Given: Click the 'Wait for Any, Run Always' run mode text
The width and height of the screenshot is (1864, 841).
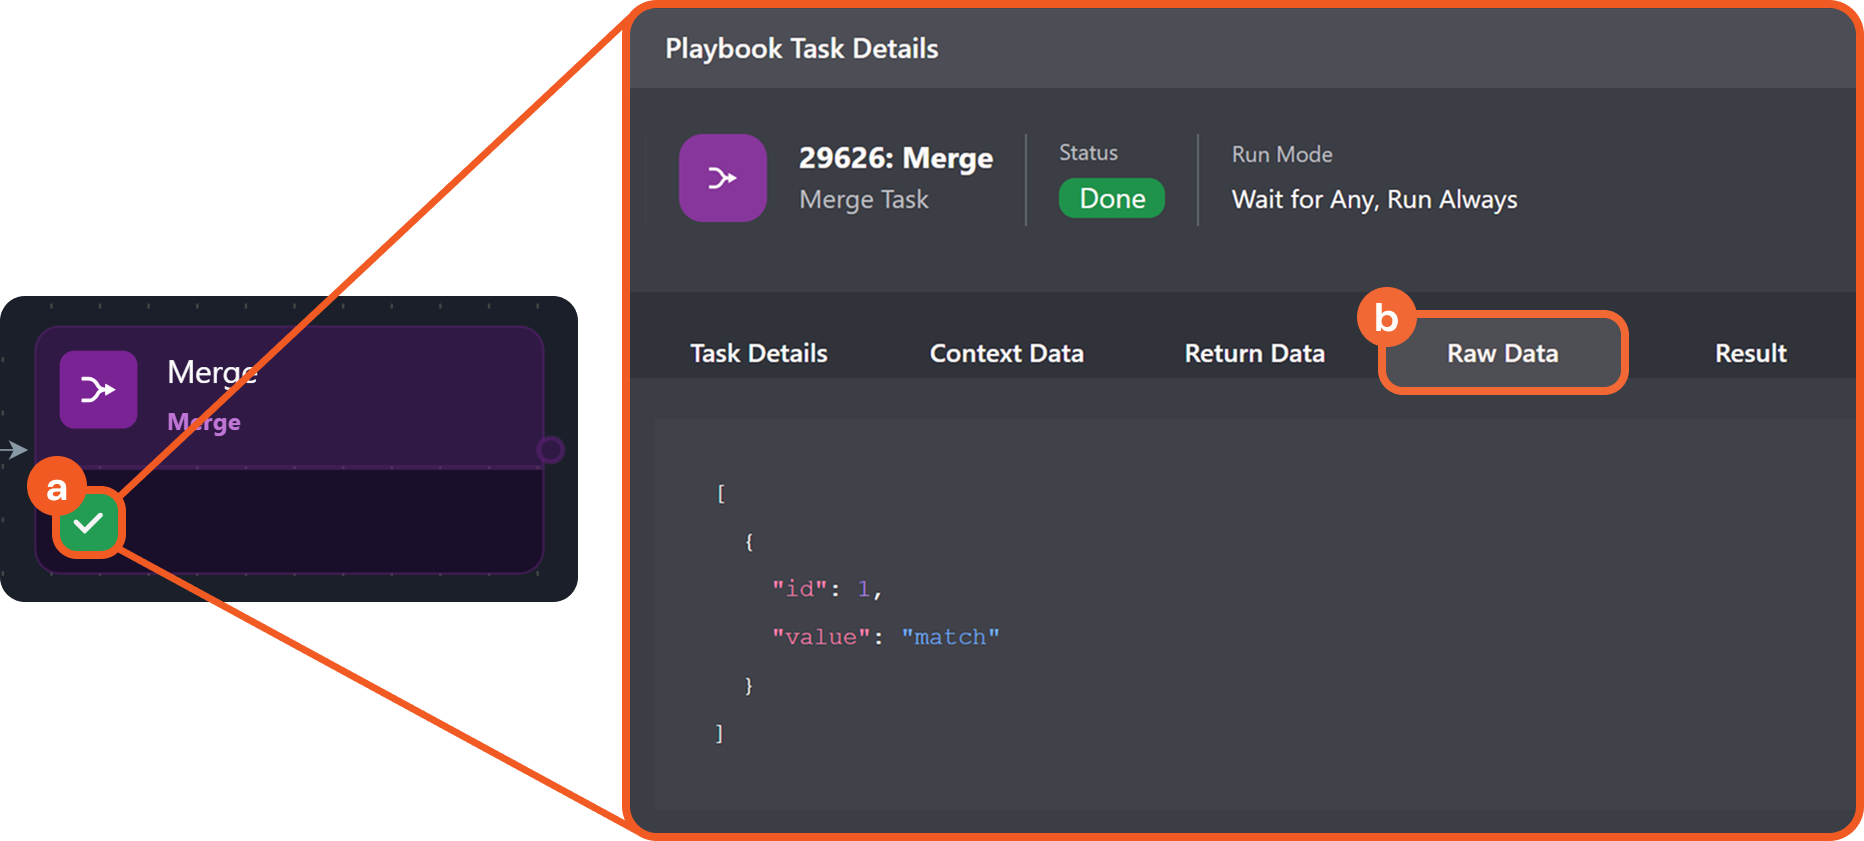Looking at the screenshot, I should (x=1374, y=200).
